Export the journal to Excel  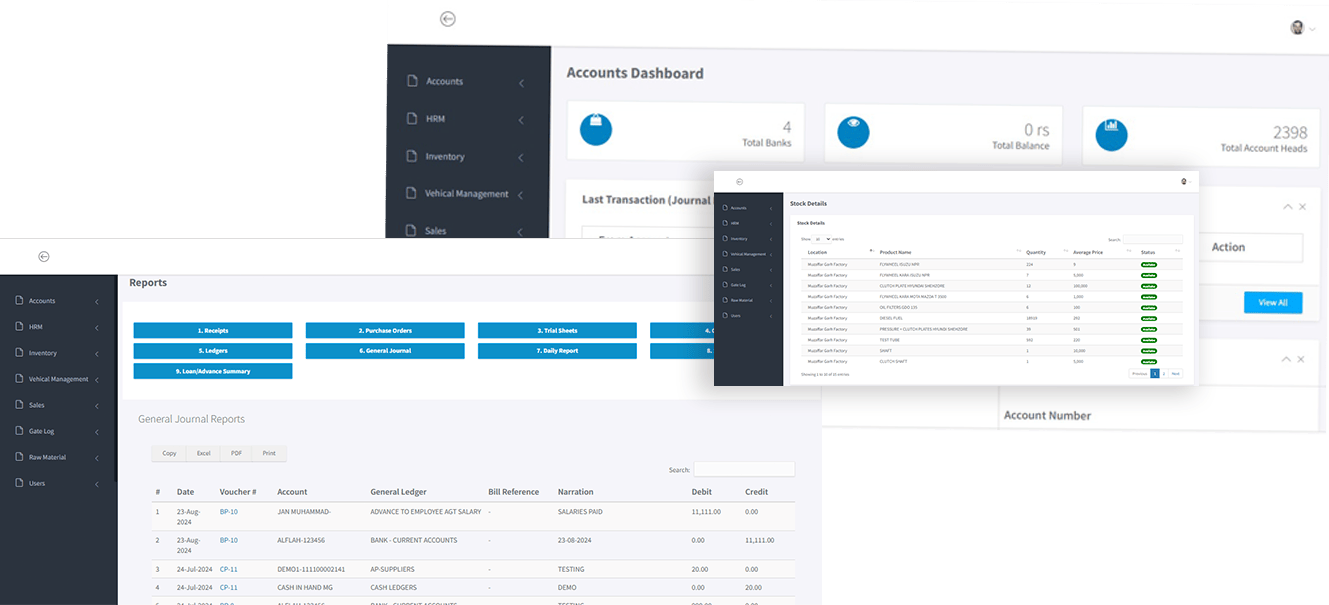pos(203,453)
